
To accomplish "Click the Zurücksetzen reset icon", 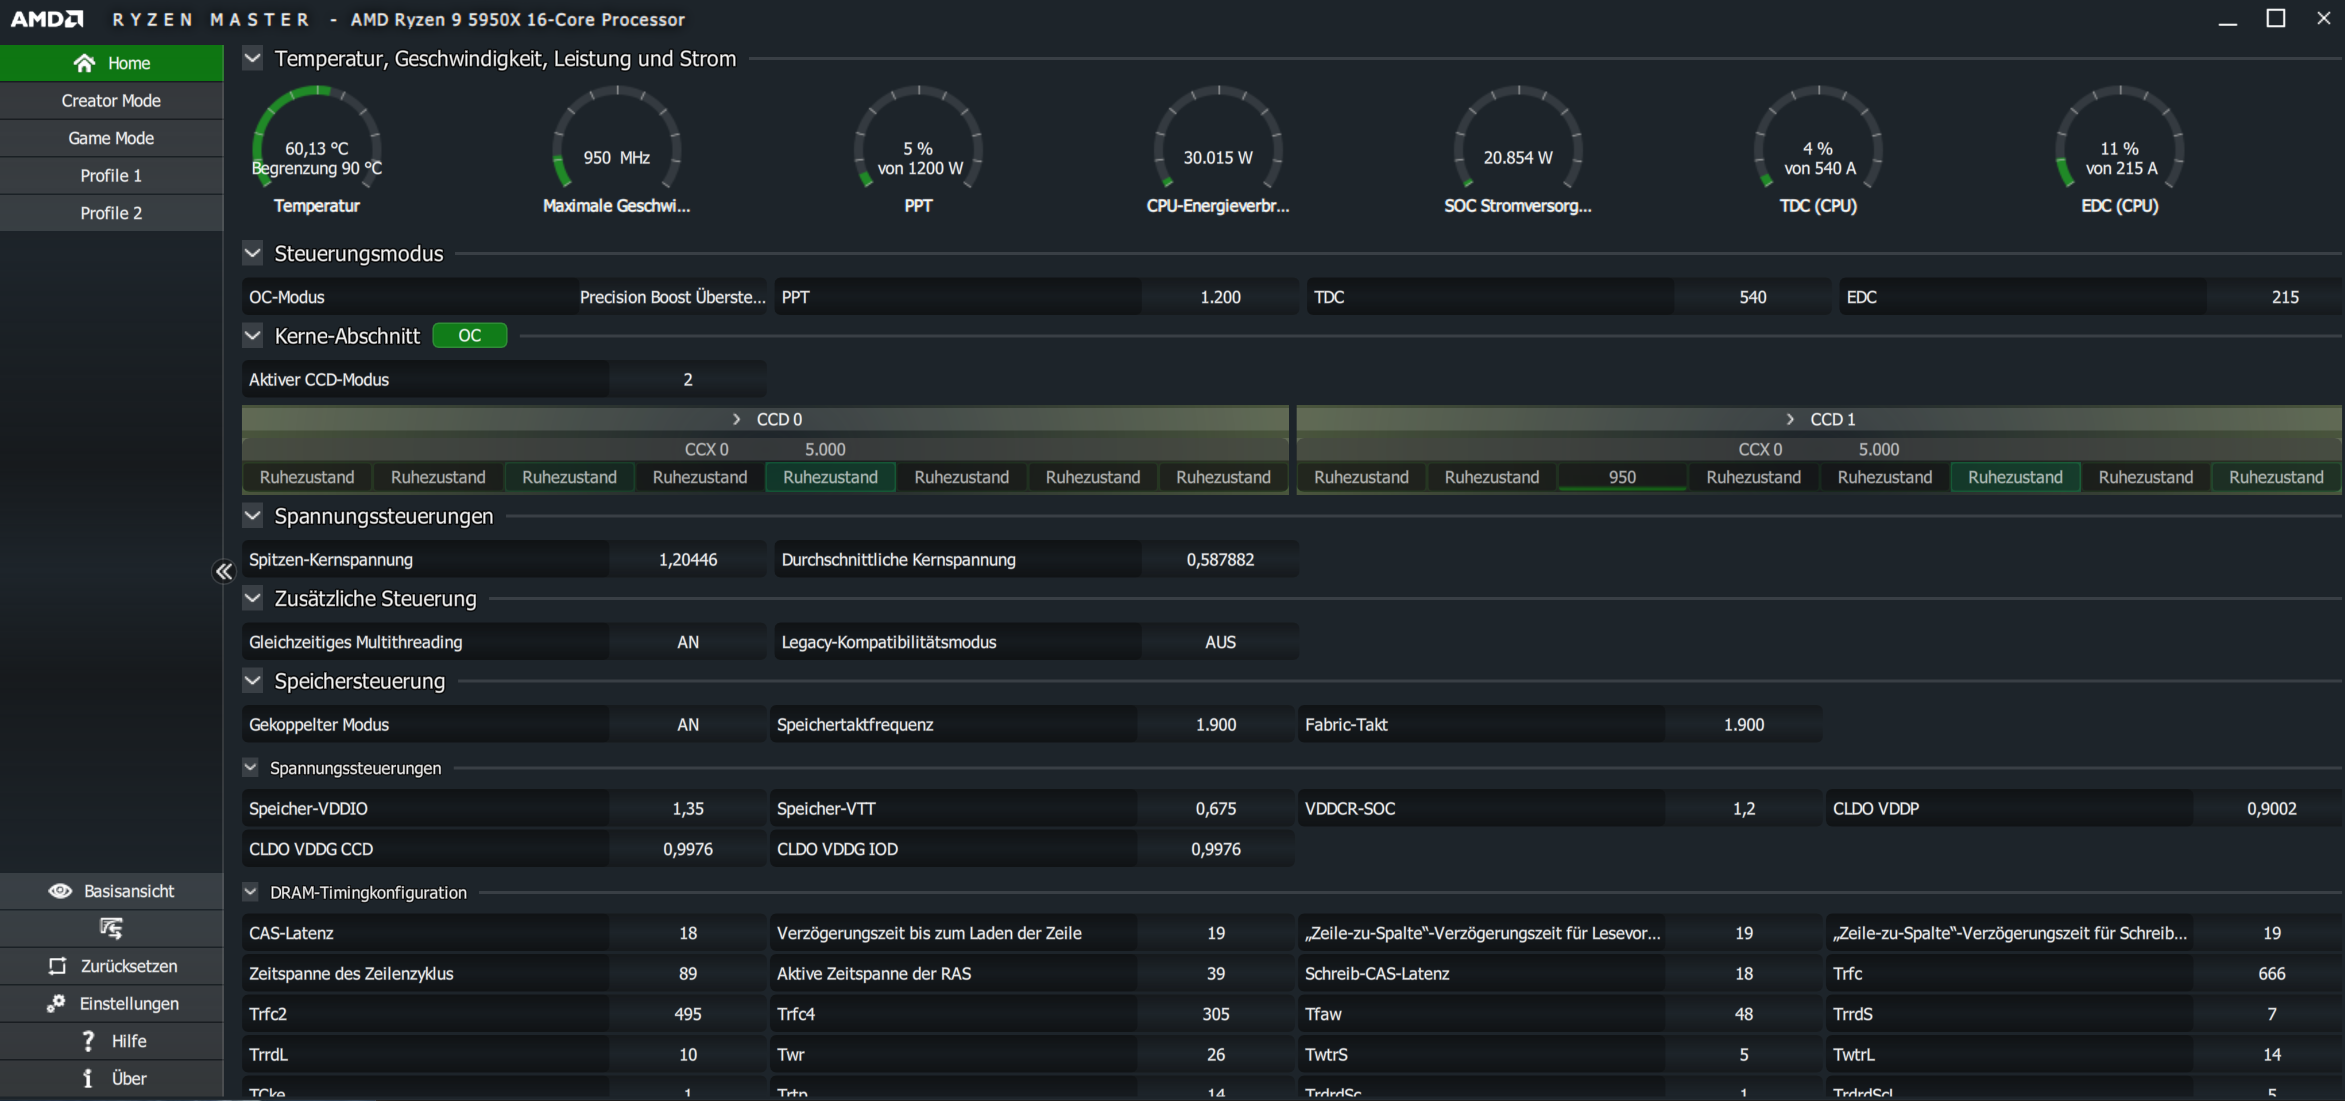I will tap(57, 966).
